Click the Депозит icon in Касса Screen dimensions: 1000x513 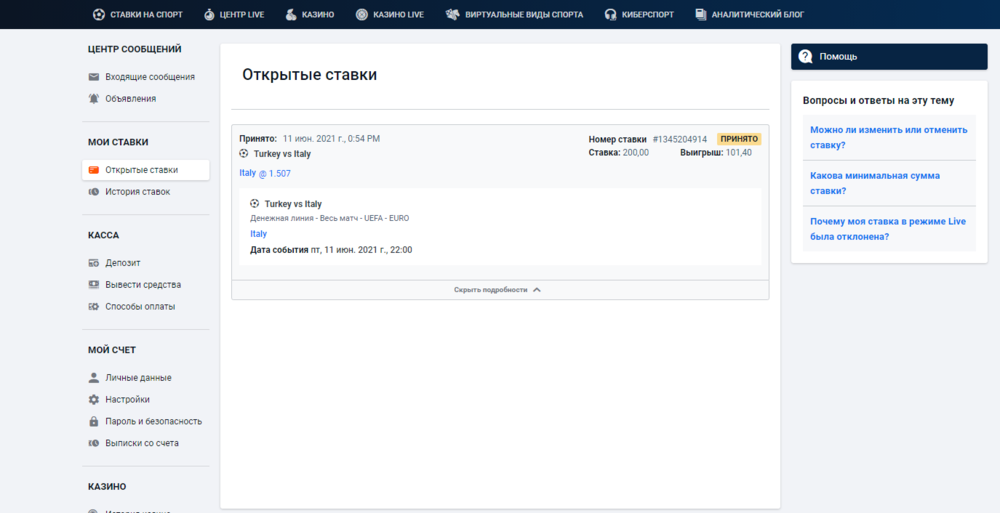(94, 263)
